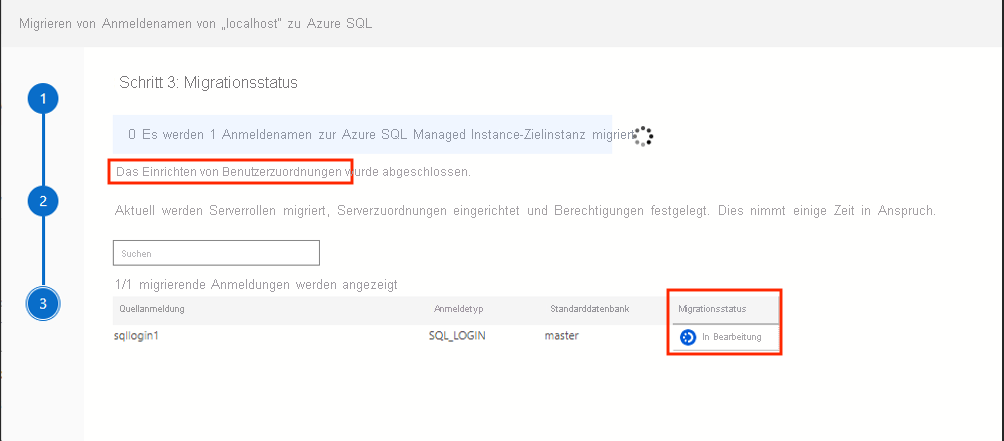Image resolution: width=1004 pixels, height=441 pixels.
Task: Sort by Quellanmeldung column header
Action: coord(152,309)
